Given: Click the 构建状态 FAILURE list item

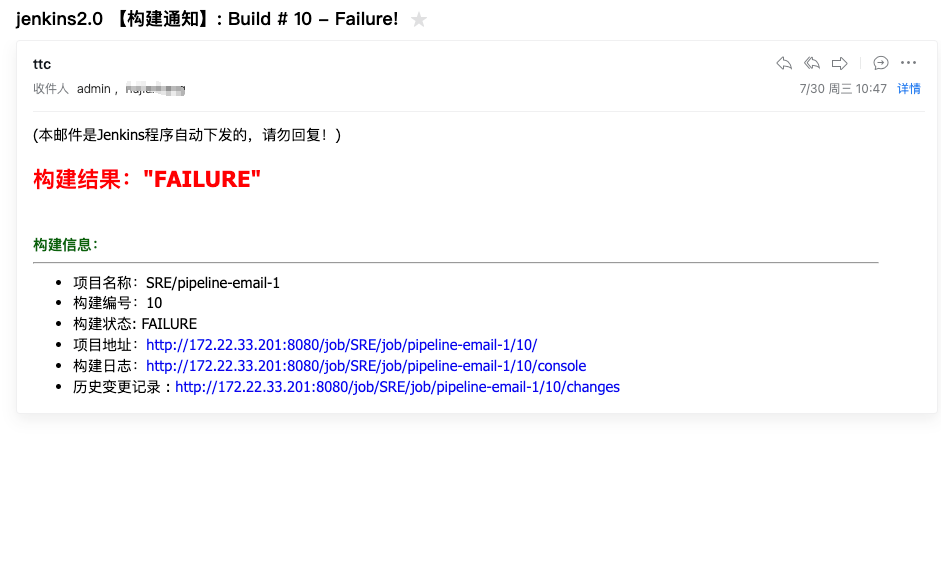Looking at the screenshot, I should (135, 324).
